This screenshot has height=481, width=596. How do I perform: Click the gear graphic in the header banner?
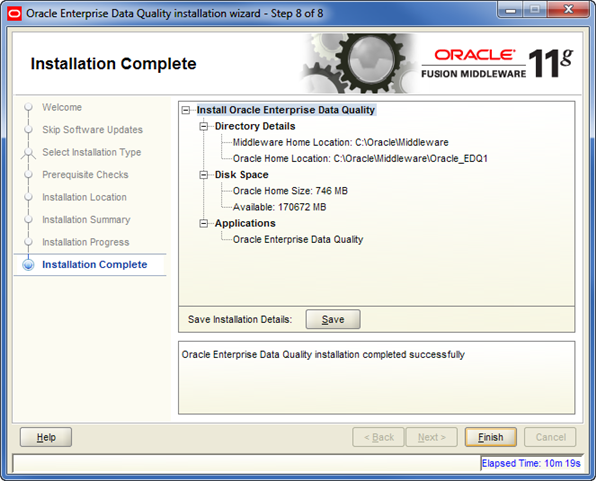click(x=357, y=63)
